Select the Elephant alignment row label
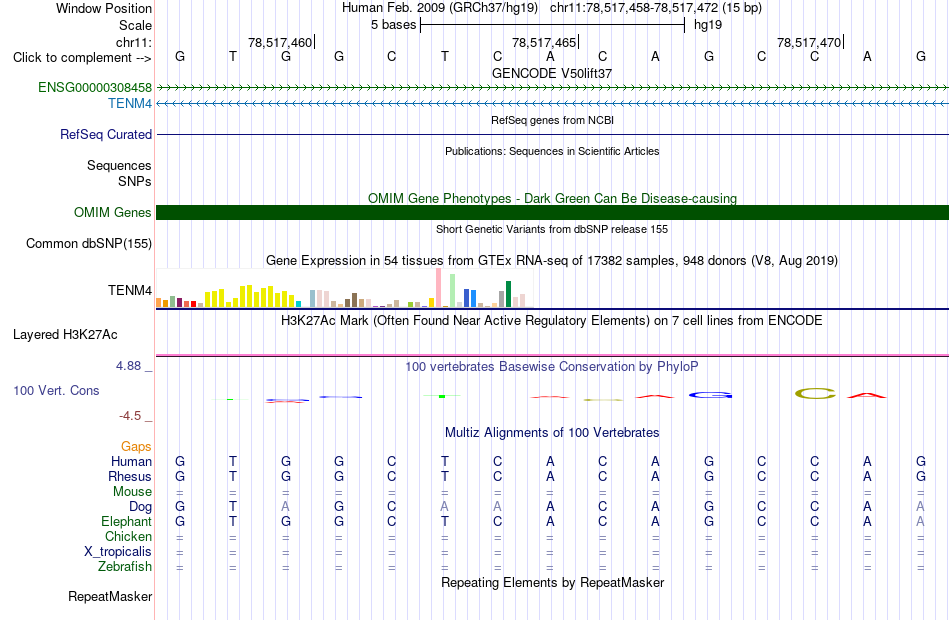The width and height of the screenshot is (950, 620). [x=126, y=522]
